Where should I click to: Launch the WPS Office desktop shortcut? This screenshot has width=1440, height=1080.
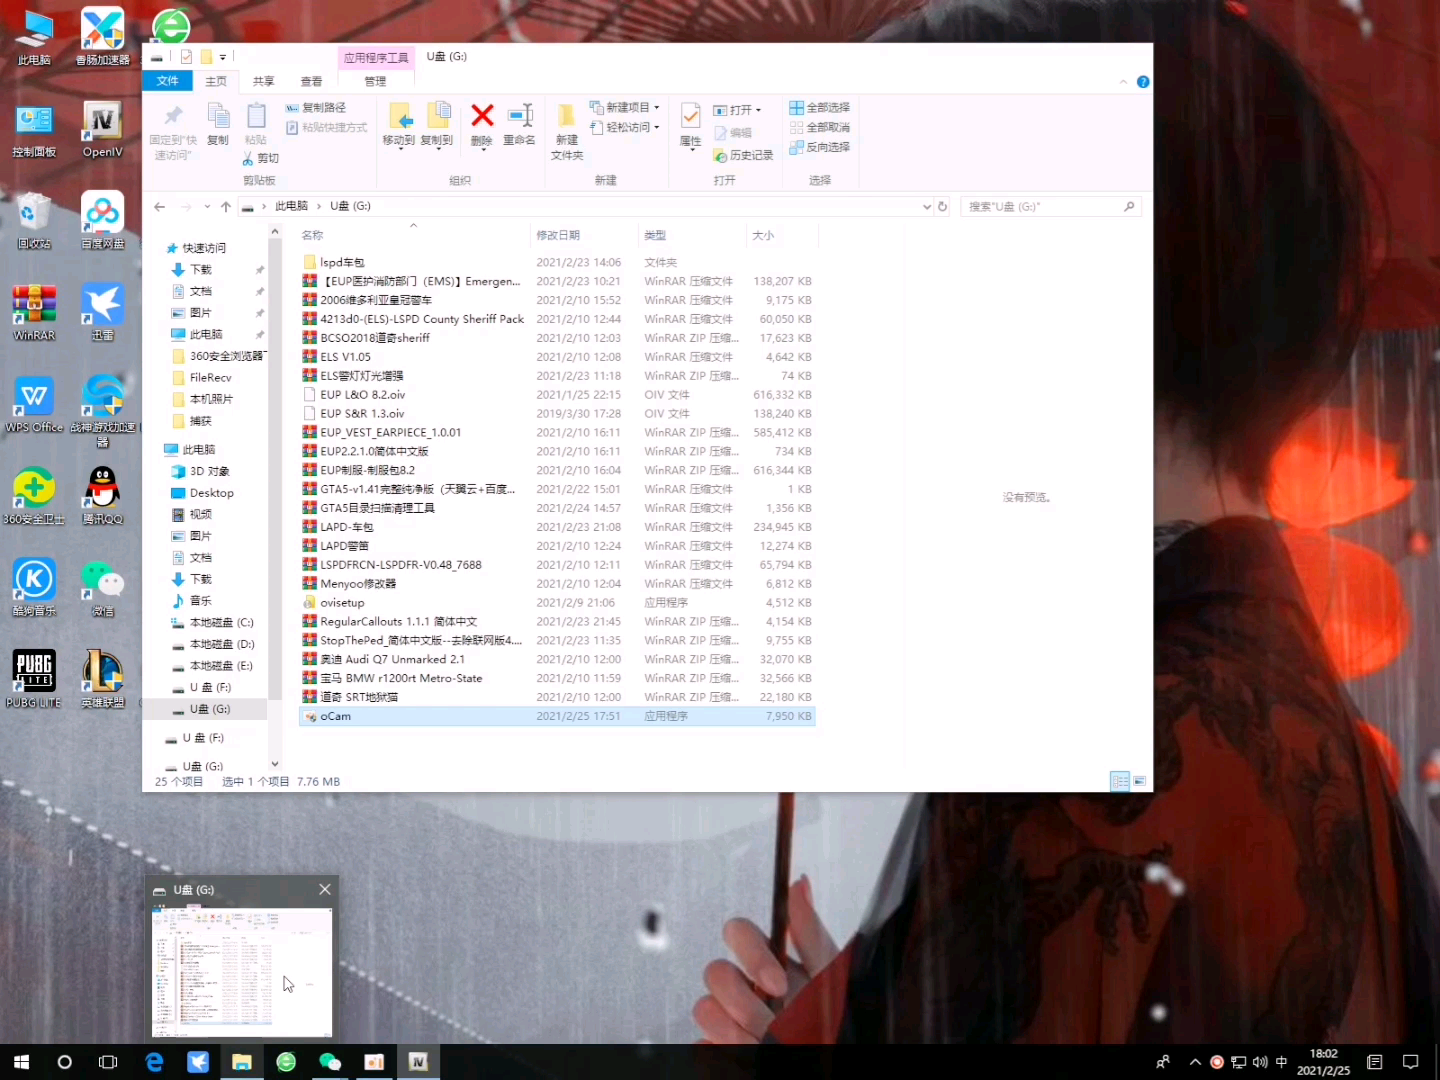34,405
